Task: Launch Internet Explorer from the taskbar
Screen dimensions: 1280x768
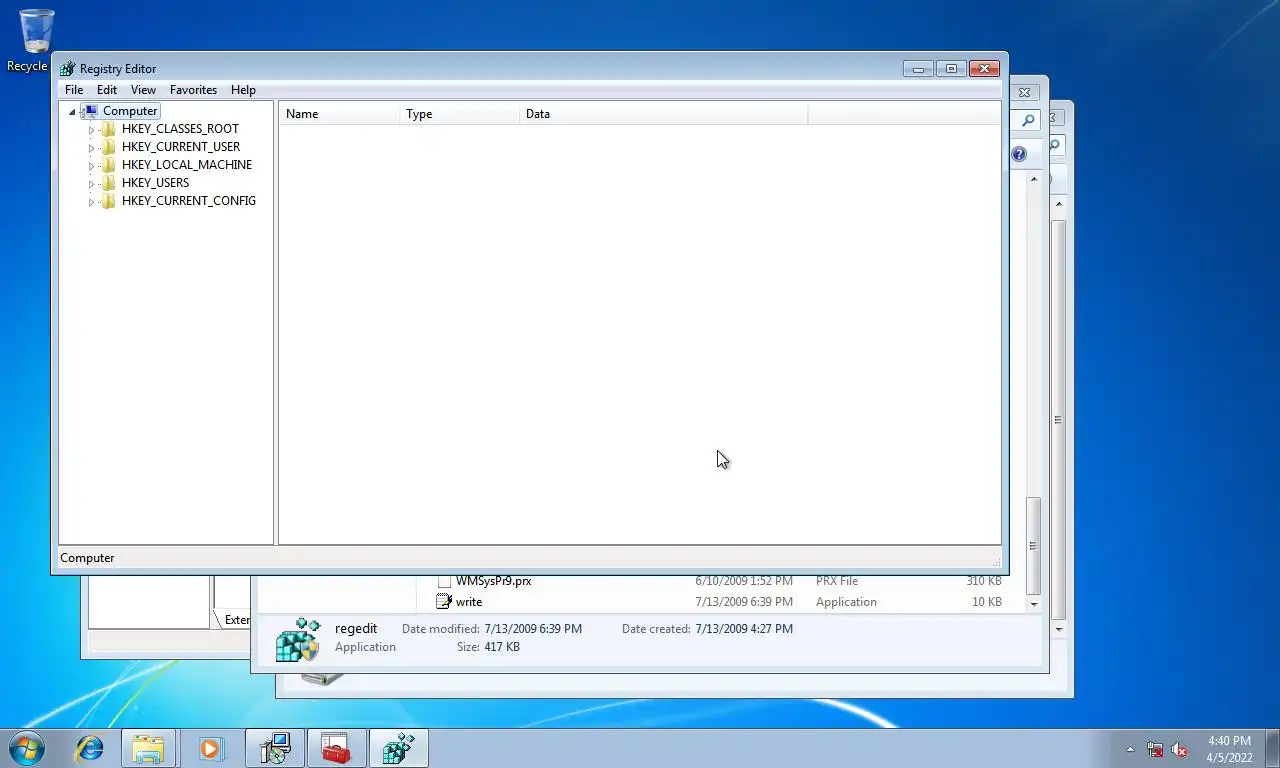Action: pos(90,748)
